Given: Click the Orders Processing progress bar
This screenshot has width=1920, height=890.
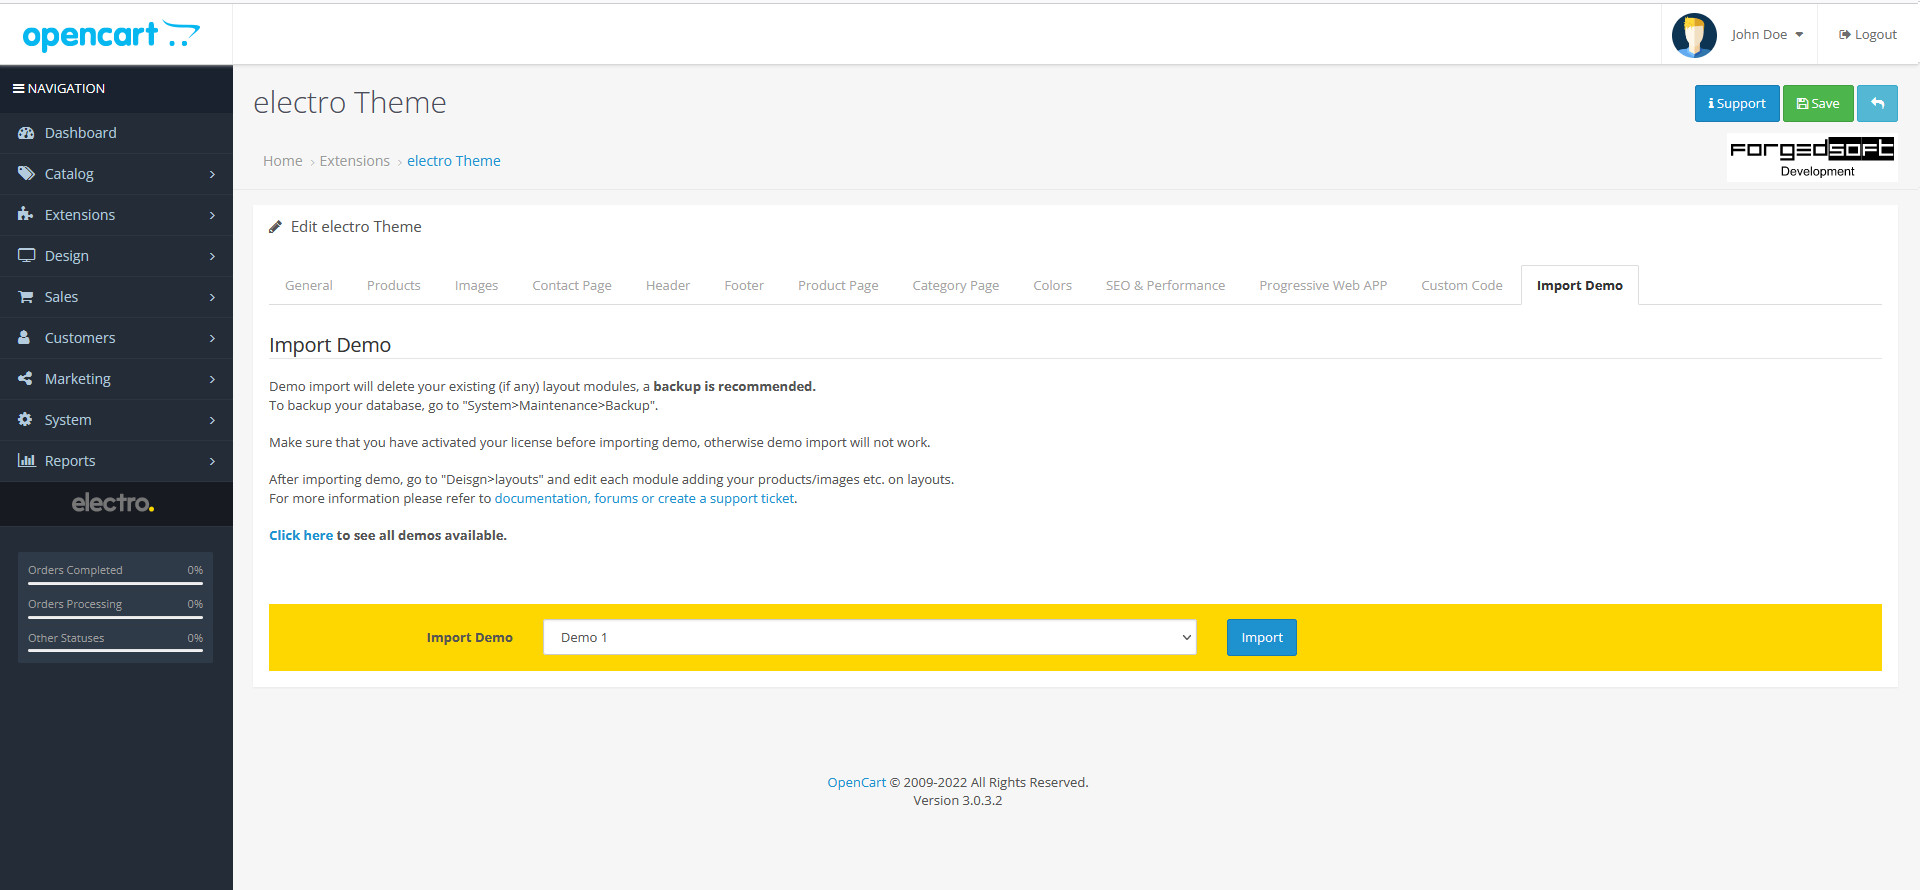Looking at the screenshot, I should 115,617.
